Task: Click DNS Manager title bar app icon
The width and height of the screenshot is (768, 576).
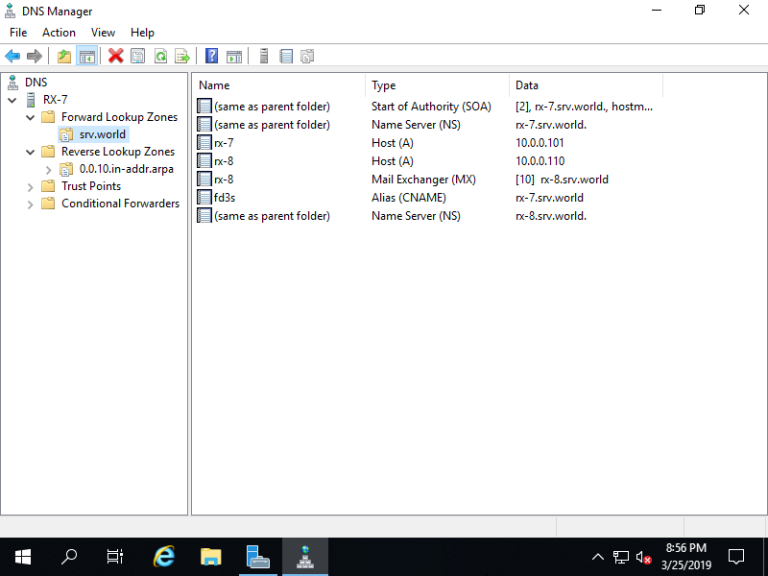Action: click(10, 11)
